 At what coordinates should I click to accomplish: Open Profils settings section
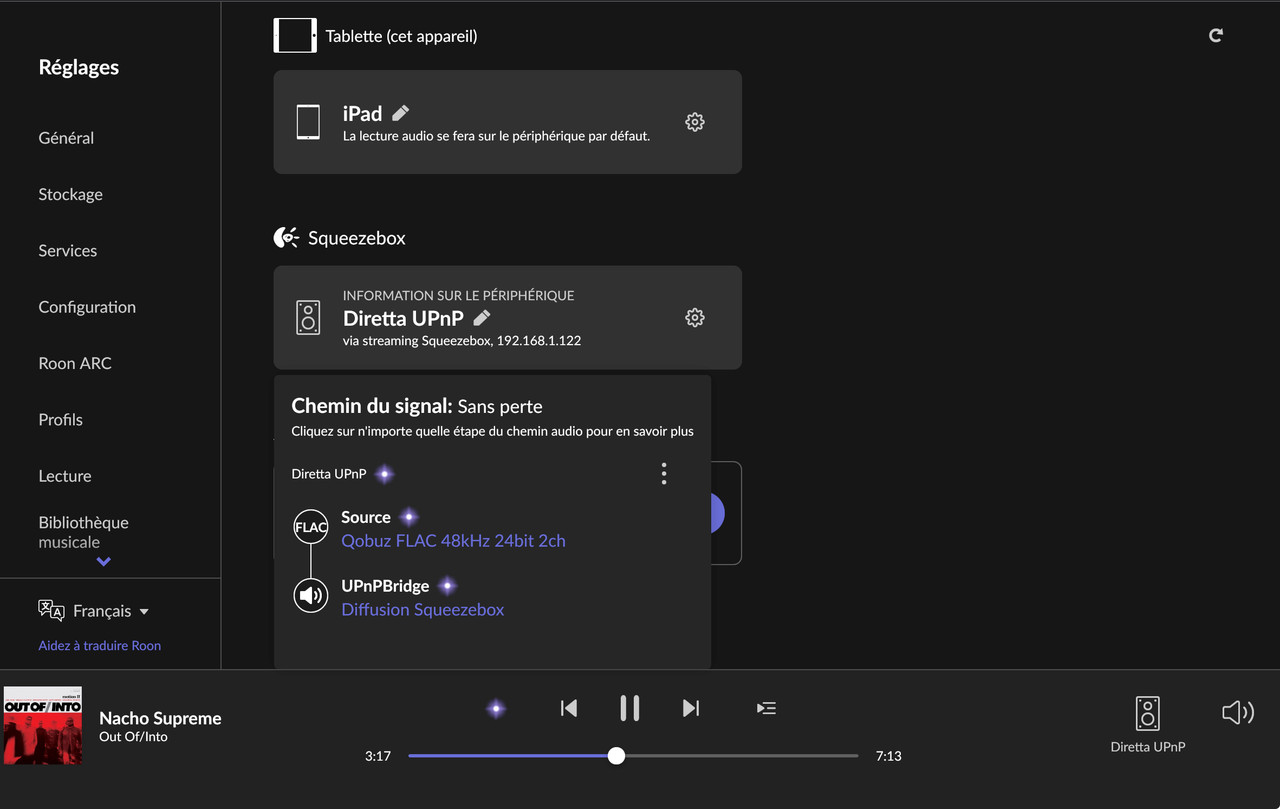60,419
